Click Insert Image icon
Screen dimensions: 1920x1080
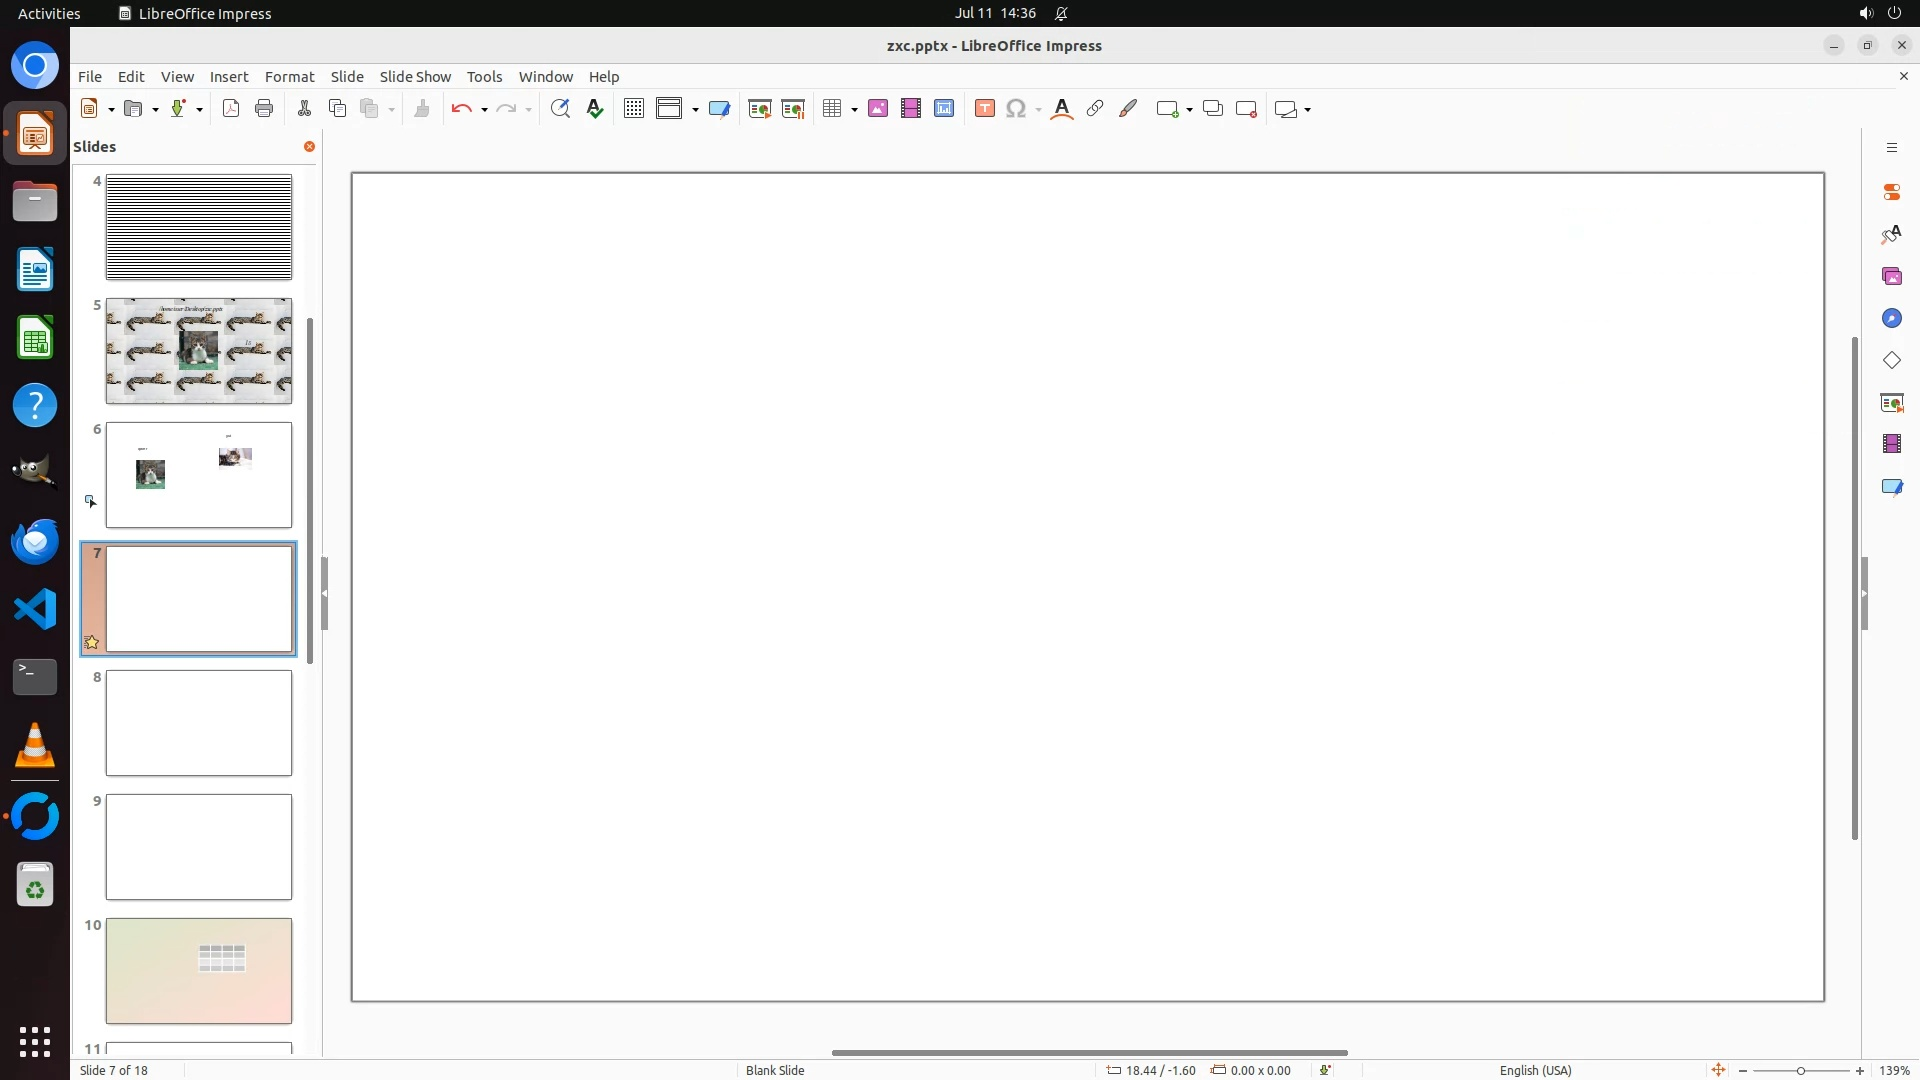tap(877, 109)
